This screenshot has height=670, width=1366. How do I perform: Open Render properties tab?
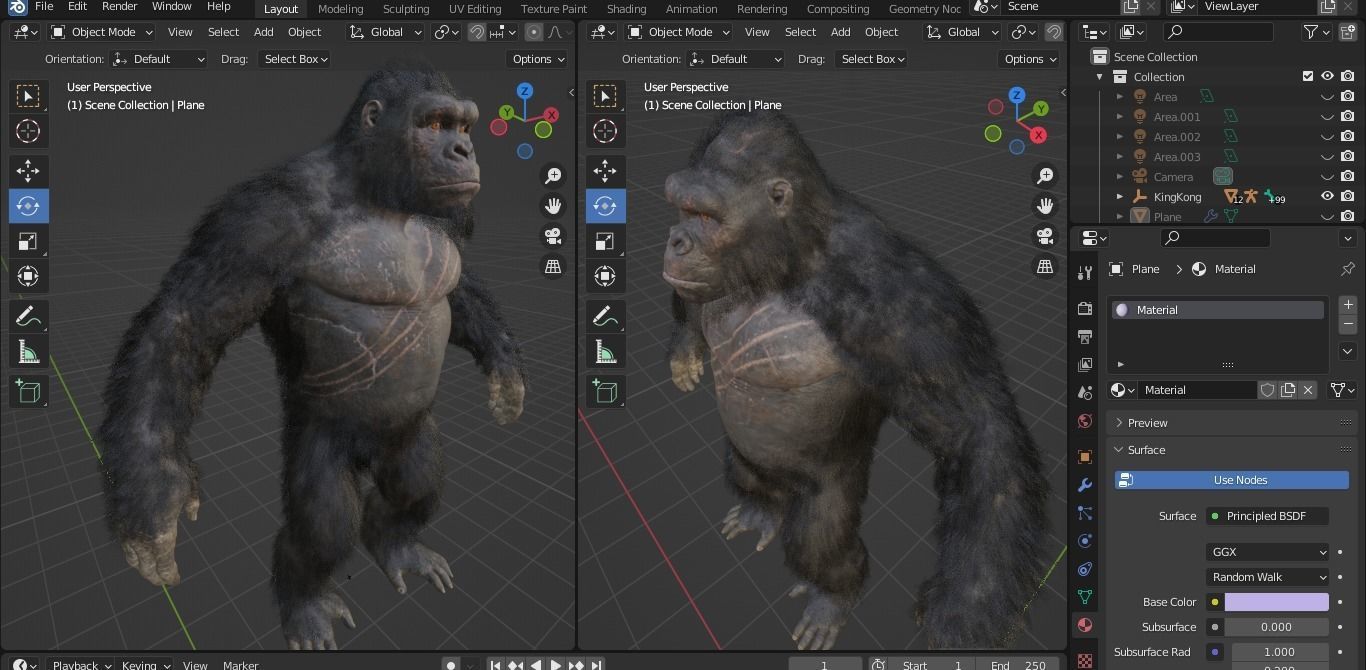(1085, 308)
